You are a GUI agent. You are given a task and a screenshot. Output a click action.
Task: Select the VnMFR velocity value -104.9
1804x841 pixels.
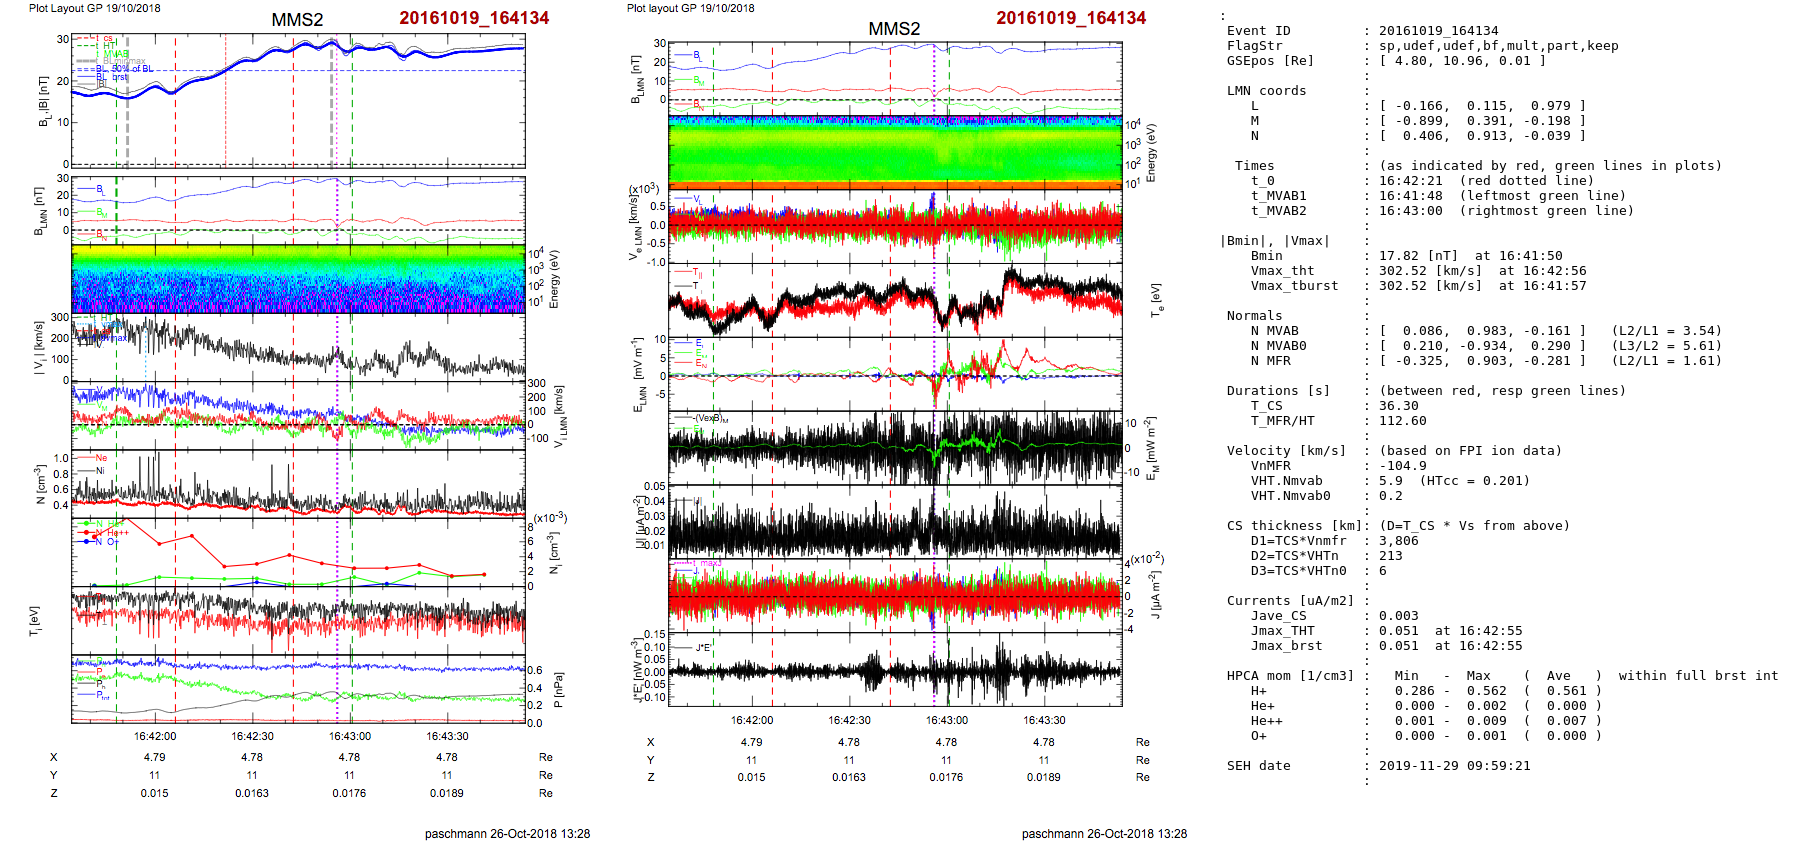[x=1402, y=466]
